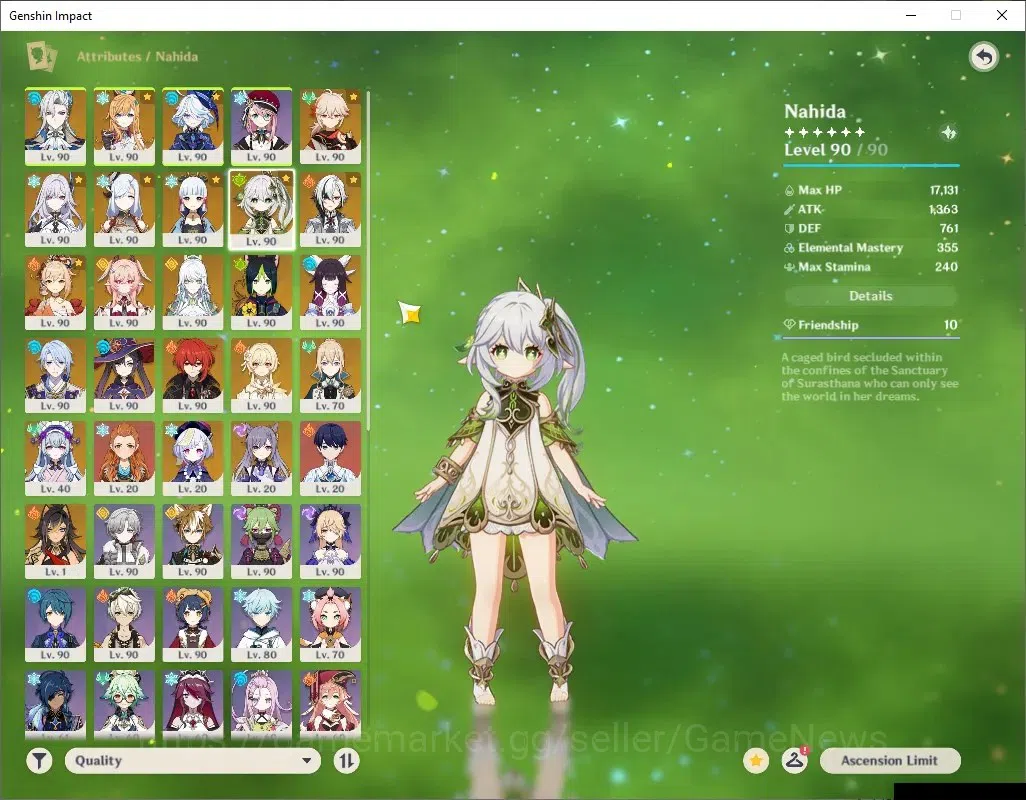Select Diona's Lv. 70 card

point(330,625)
